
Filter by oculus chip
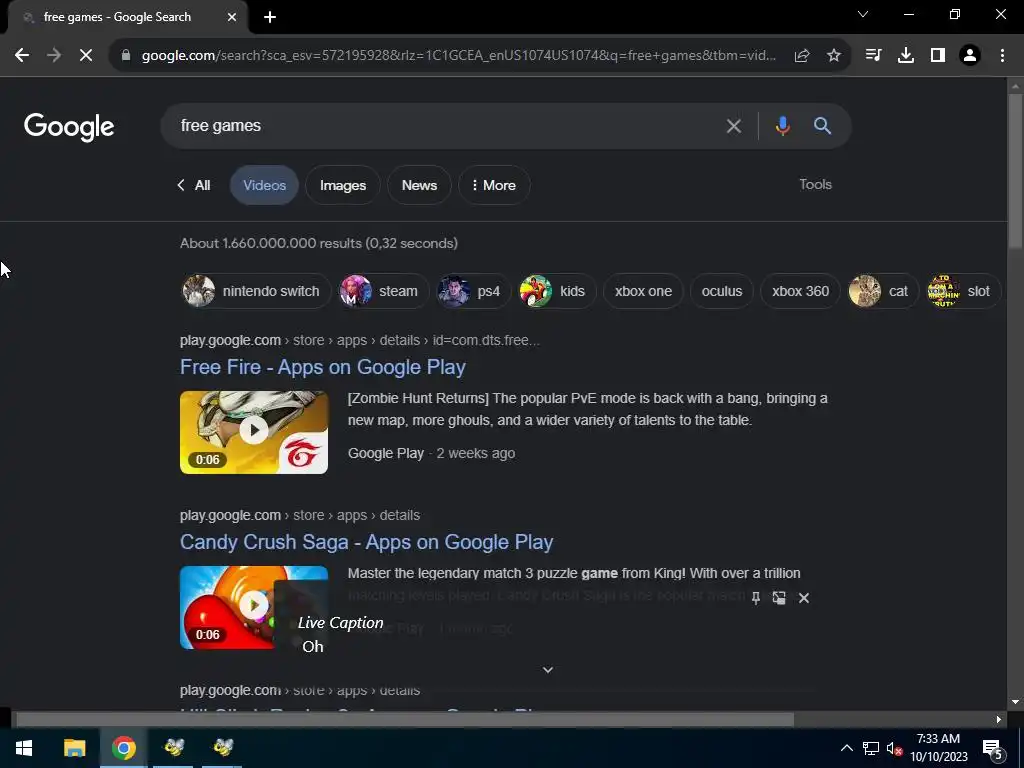pos(722,291)
